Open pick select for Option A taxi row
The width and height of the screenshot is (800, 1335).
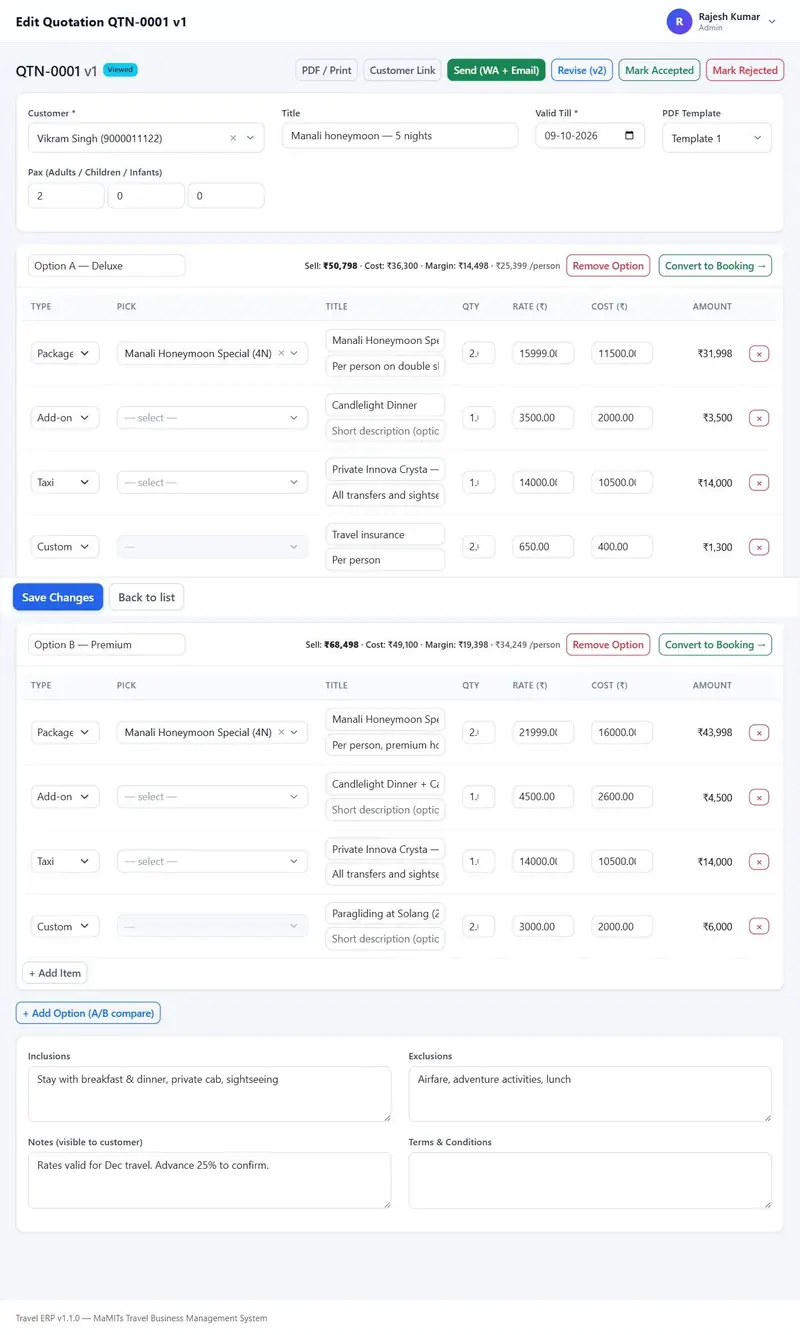[212, 482]
